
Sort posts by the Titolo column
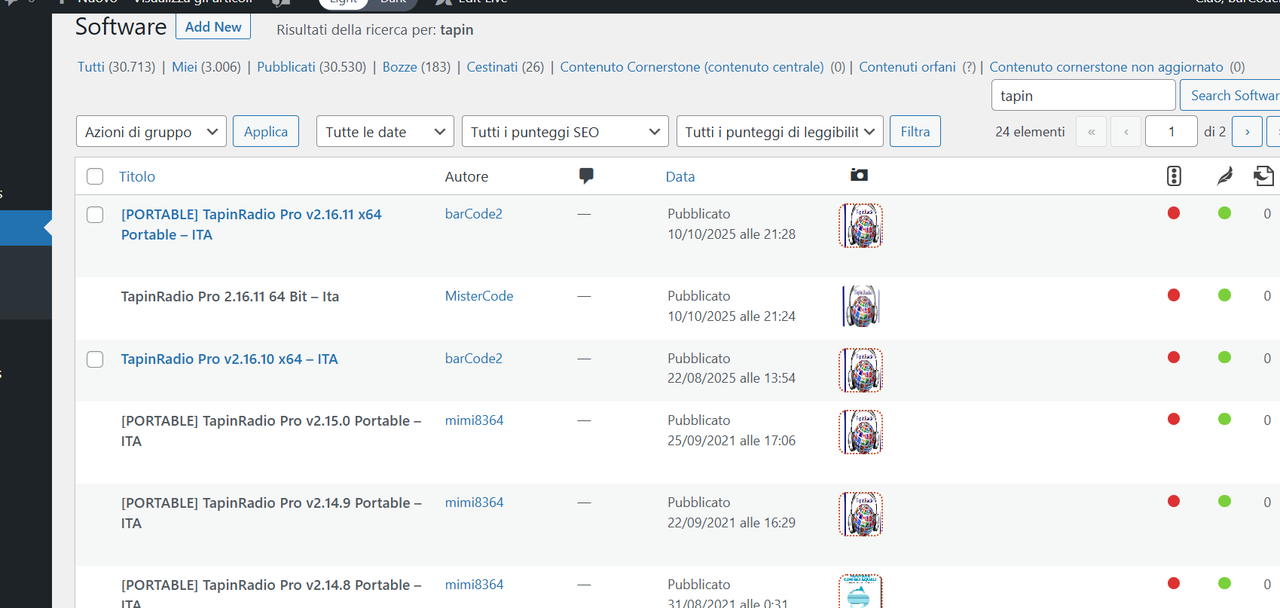pyautogui.click(x=137, y=176)
